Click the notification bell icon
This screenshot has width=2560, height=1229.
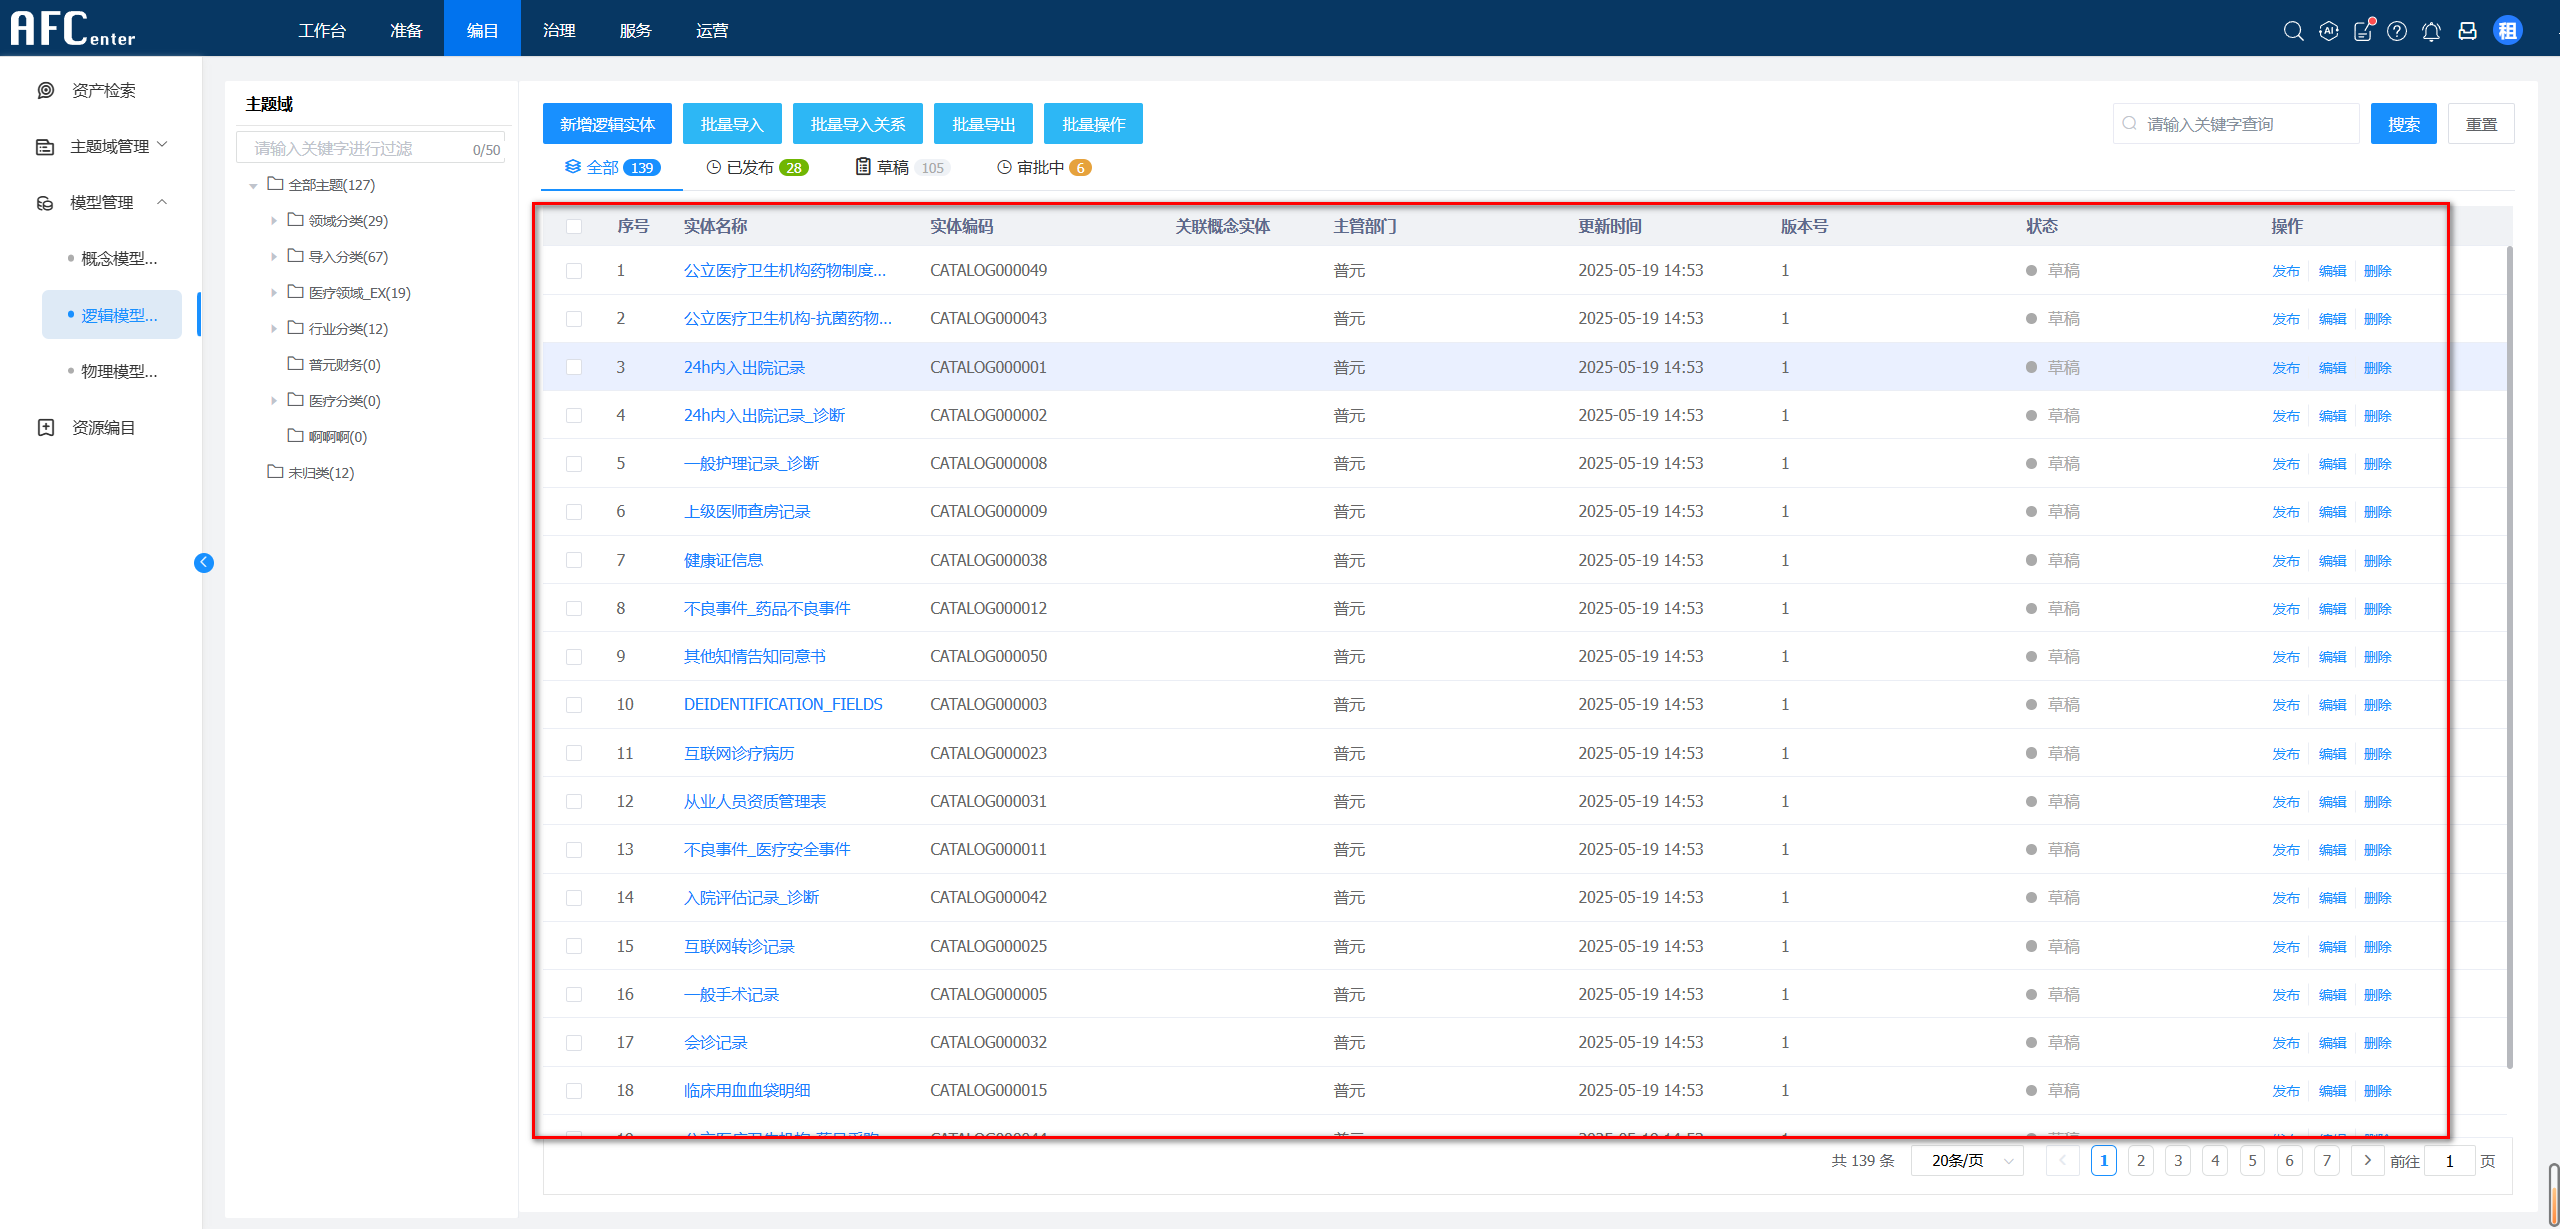click(x=2431, y=31)
